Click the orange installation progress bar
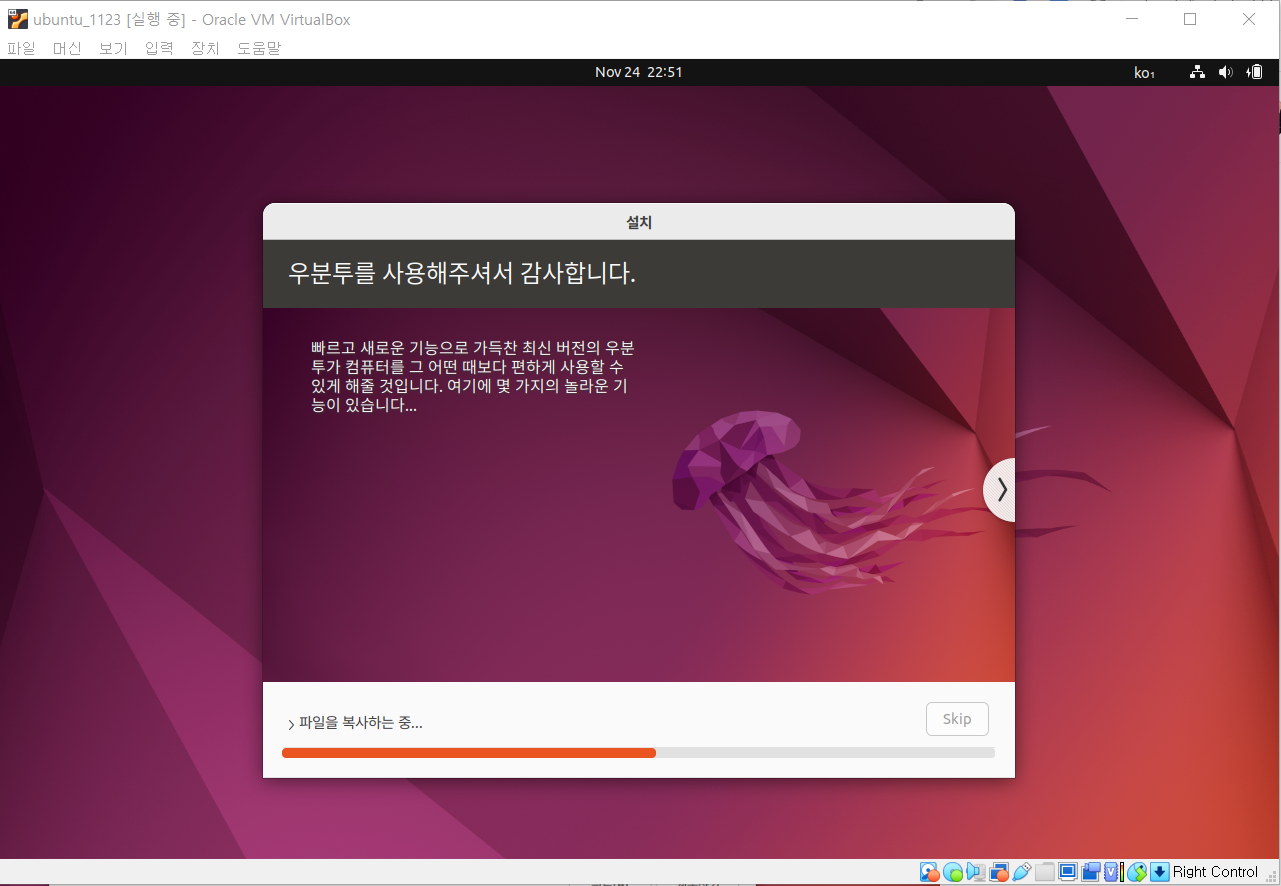Screen dimensions: 1281x886 click(469, 752)
